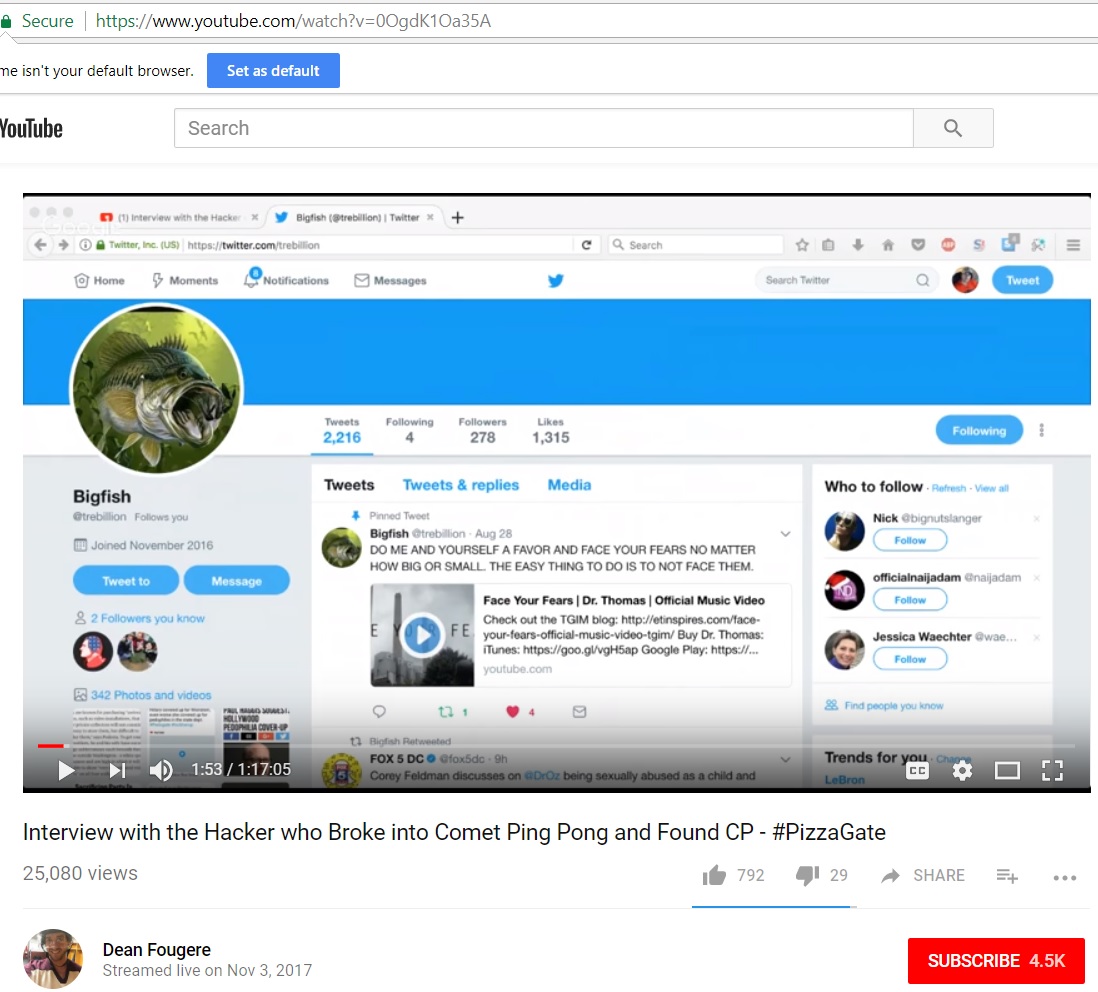Follow Nick @bignutslanger

click(910, 540)
